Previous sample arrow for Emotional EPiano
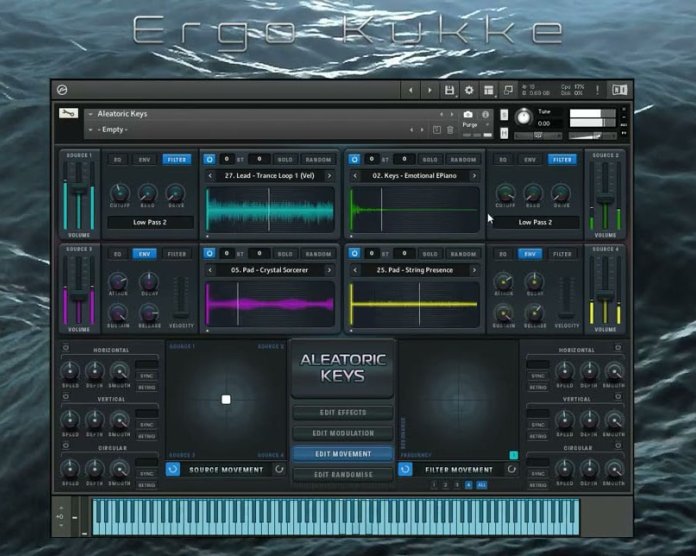The height and width of the screenshot is (556, 696). [x=355, y=176]
